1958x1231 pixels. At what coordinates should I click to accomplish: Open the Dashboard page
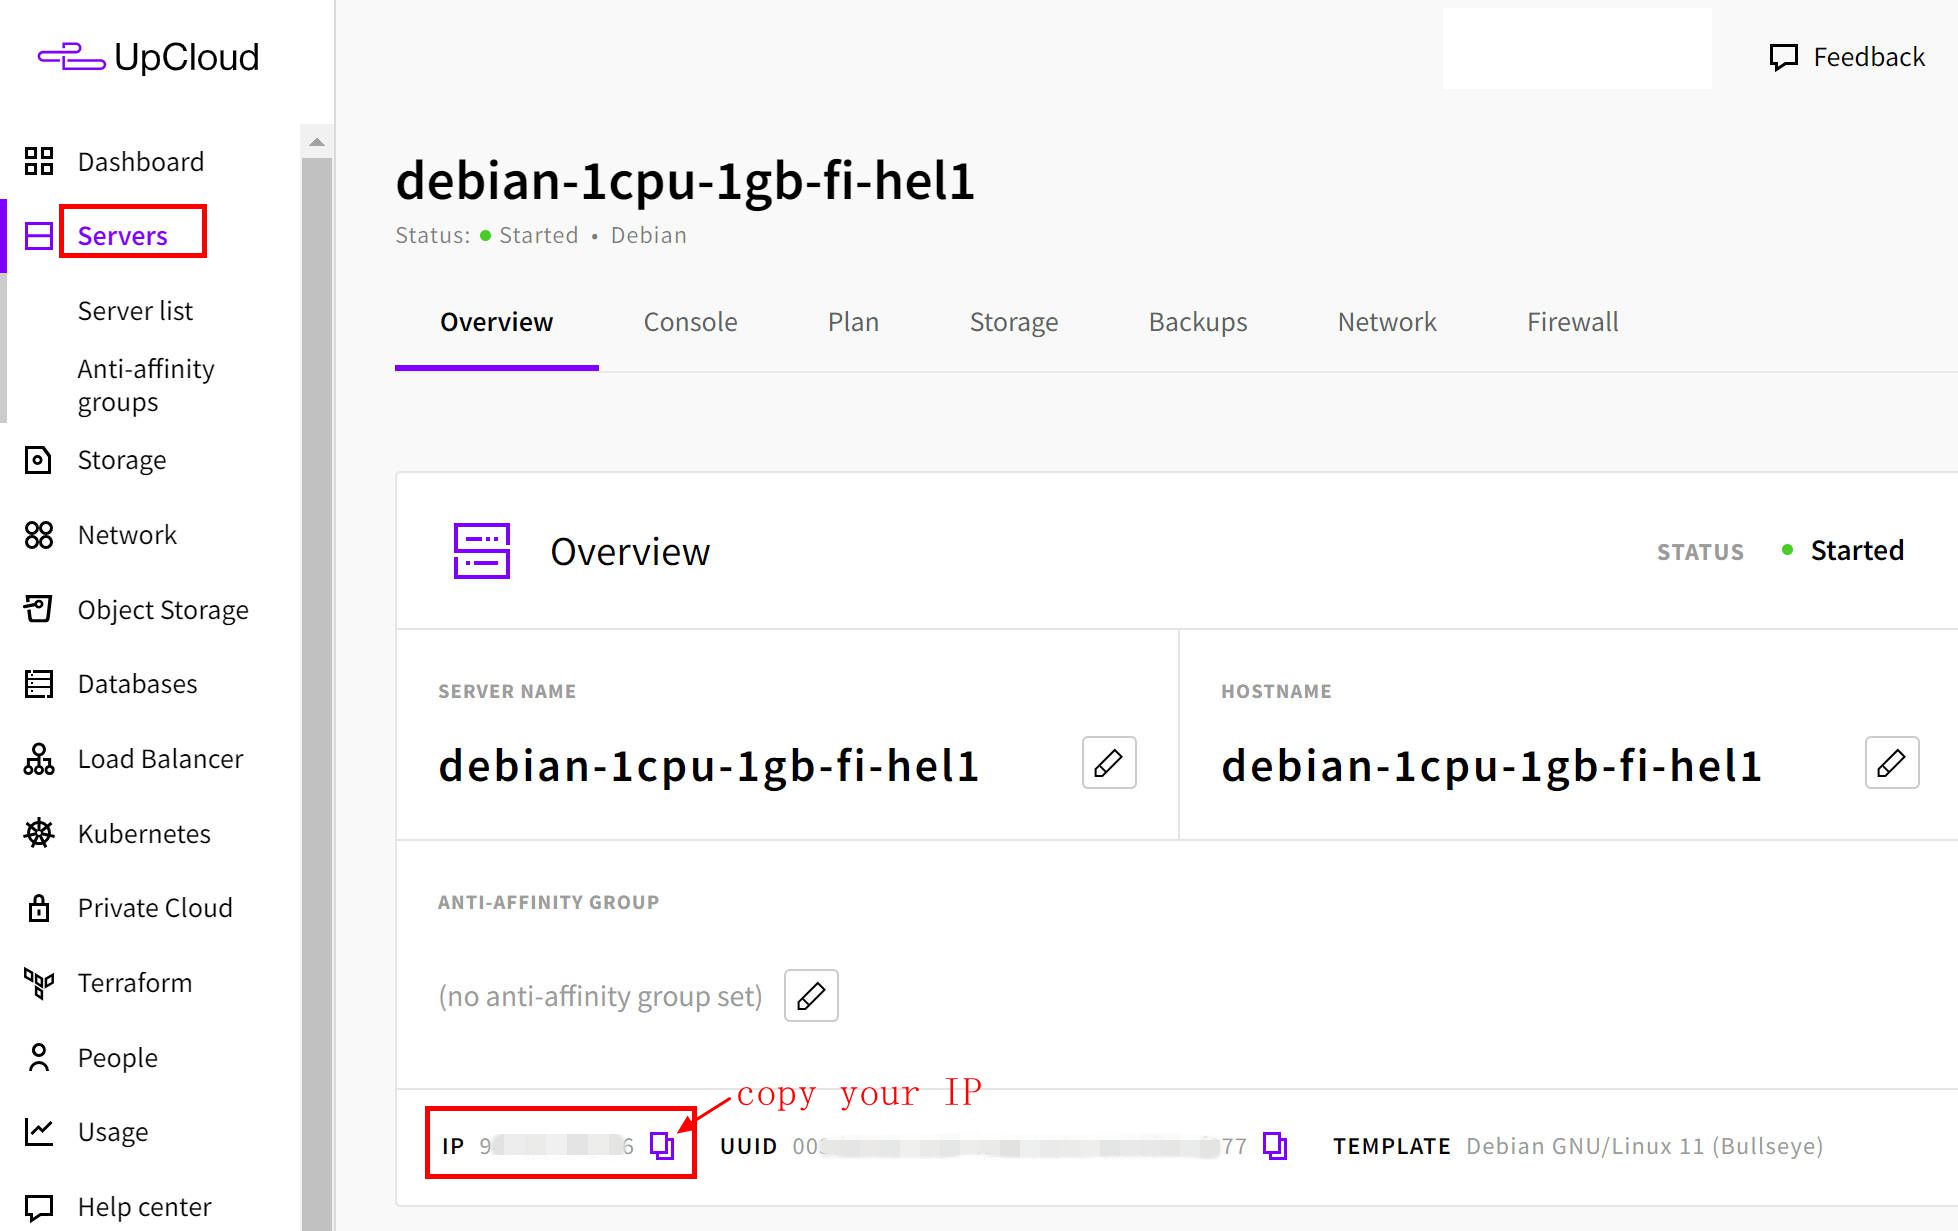[141, 162]
